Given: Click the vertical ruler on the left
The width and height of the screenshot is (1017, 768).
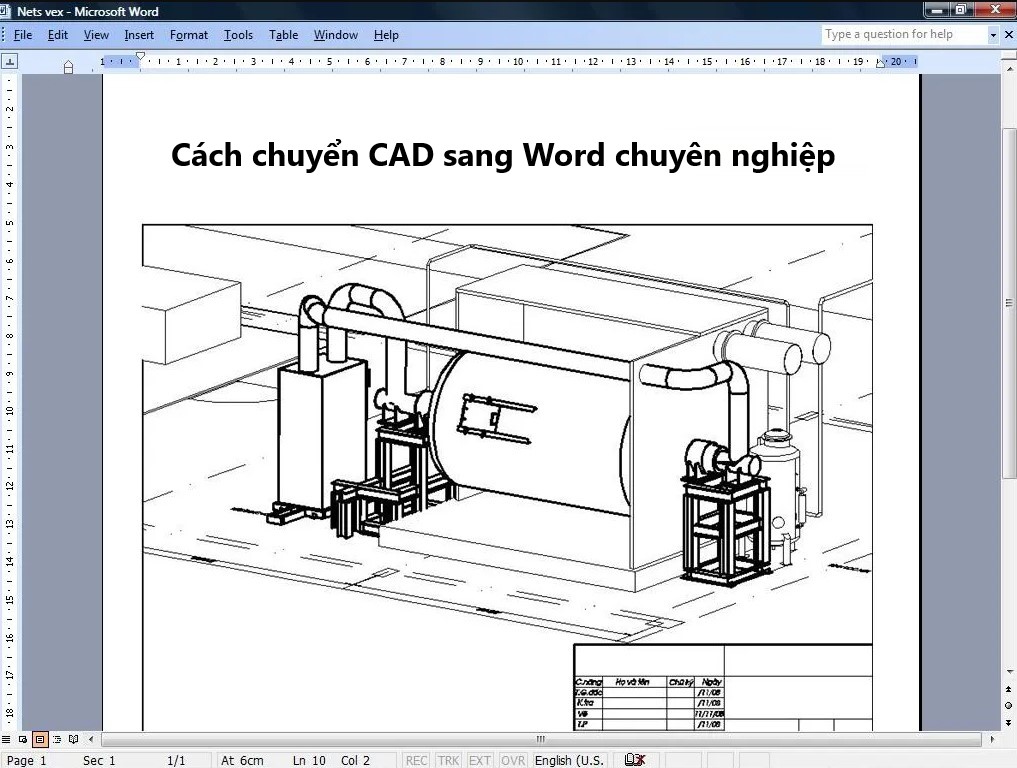Looking at the screenshot, I should (10, 402).
